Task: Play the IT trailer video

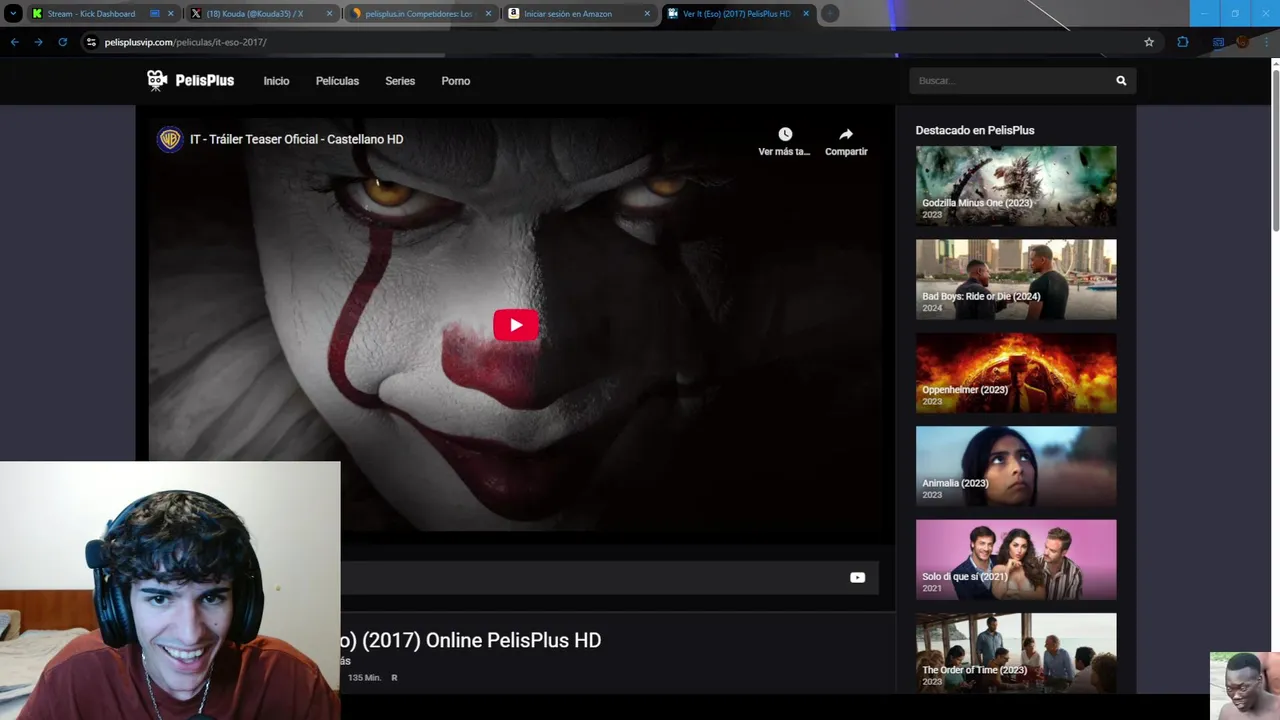Action: click(x=516, y=325)
